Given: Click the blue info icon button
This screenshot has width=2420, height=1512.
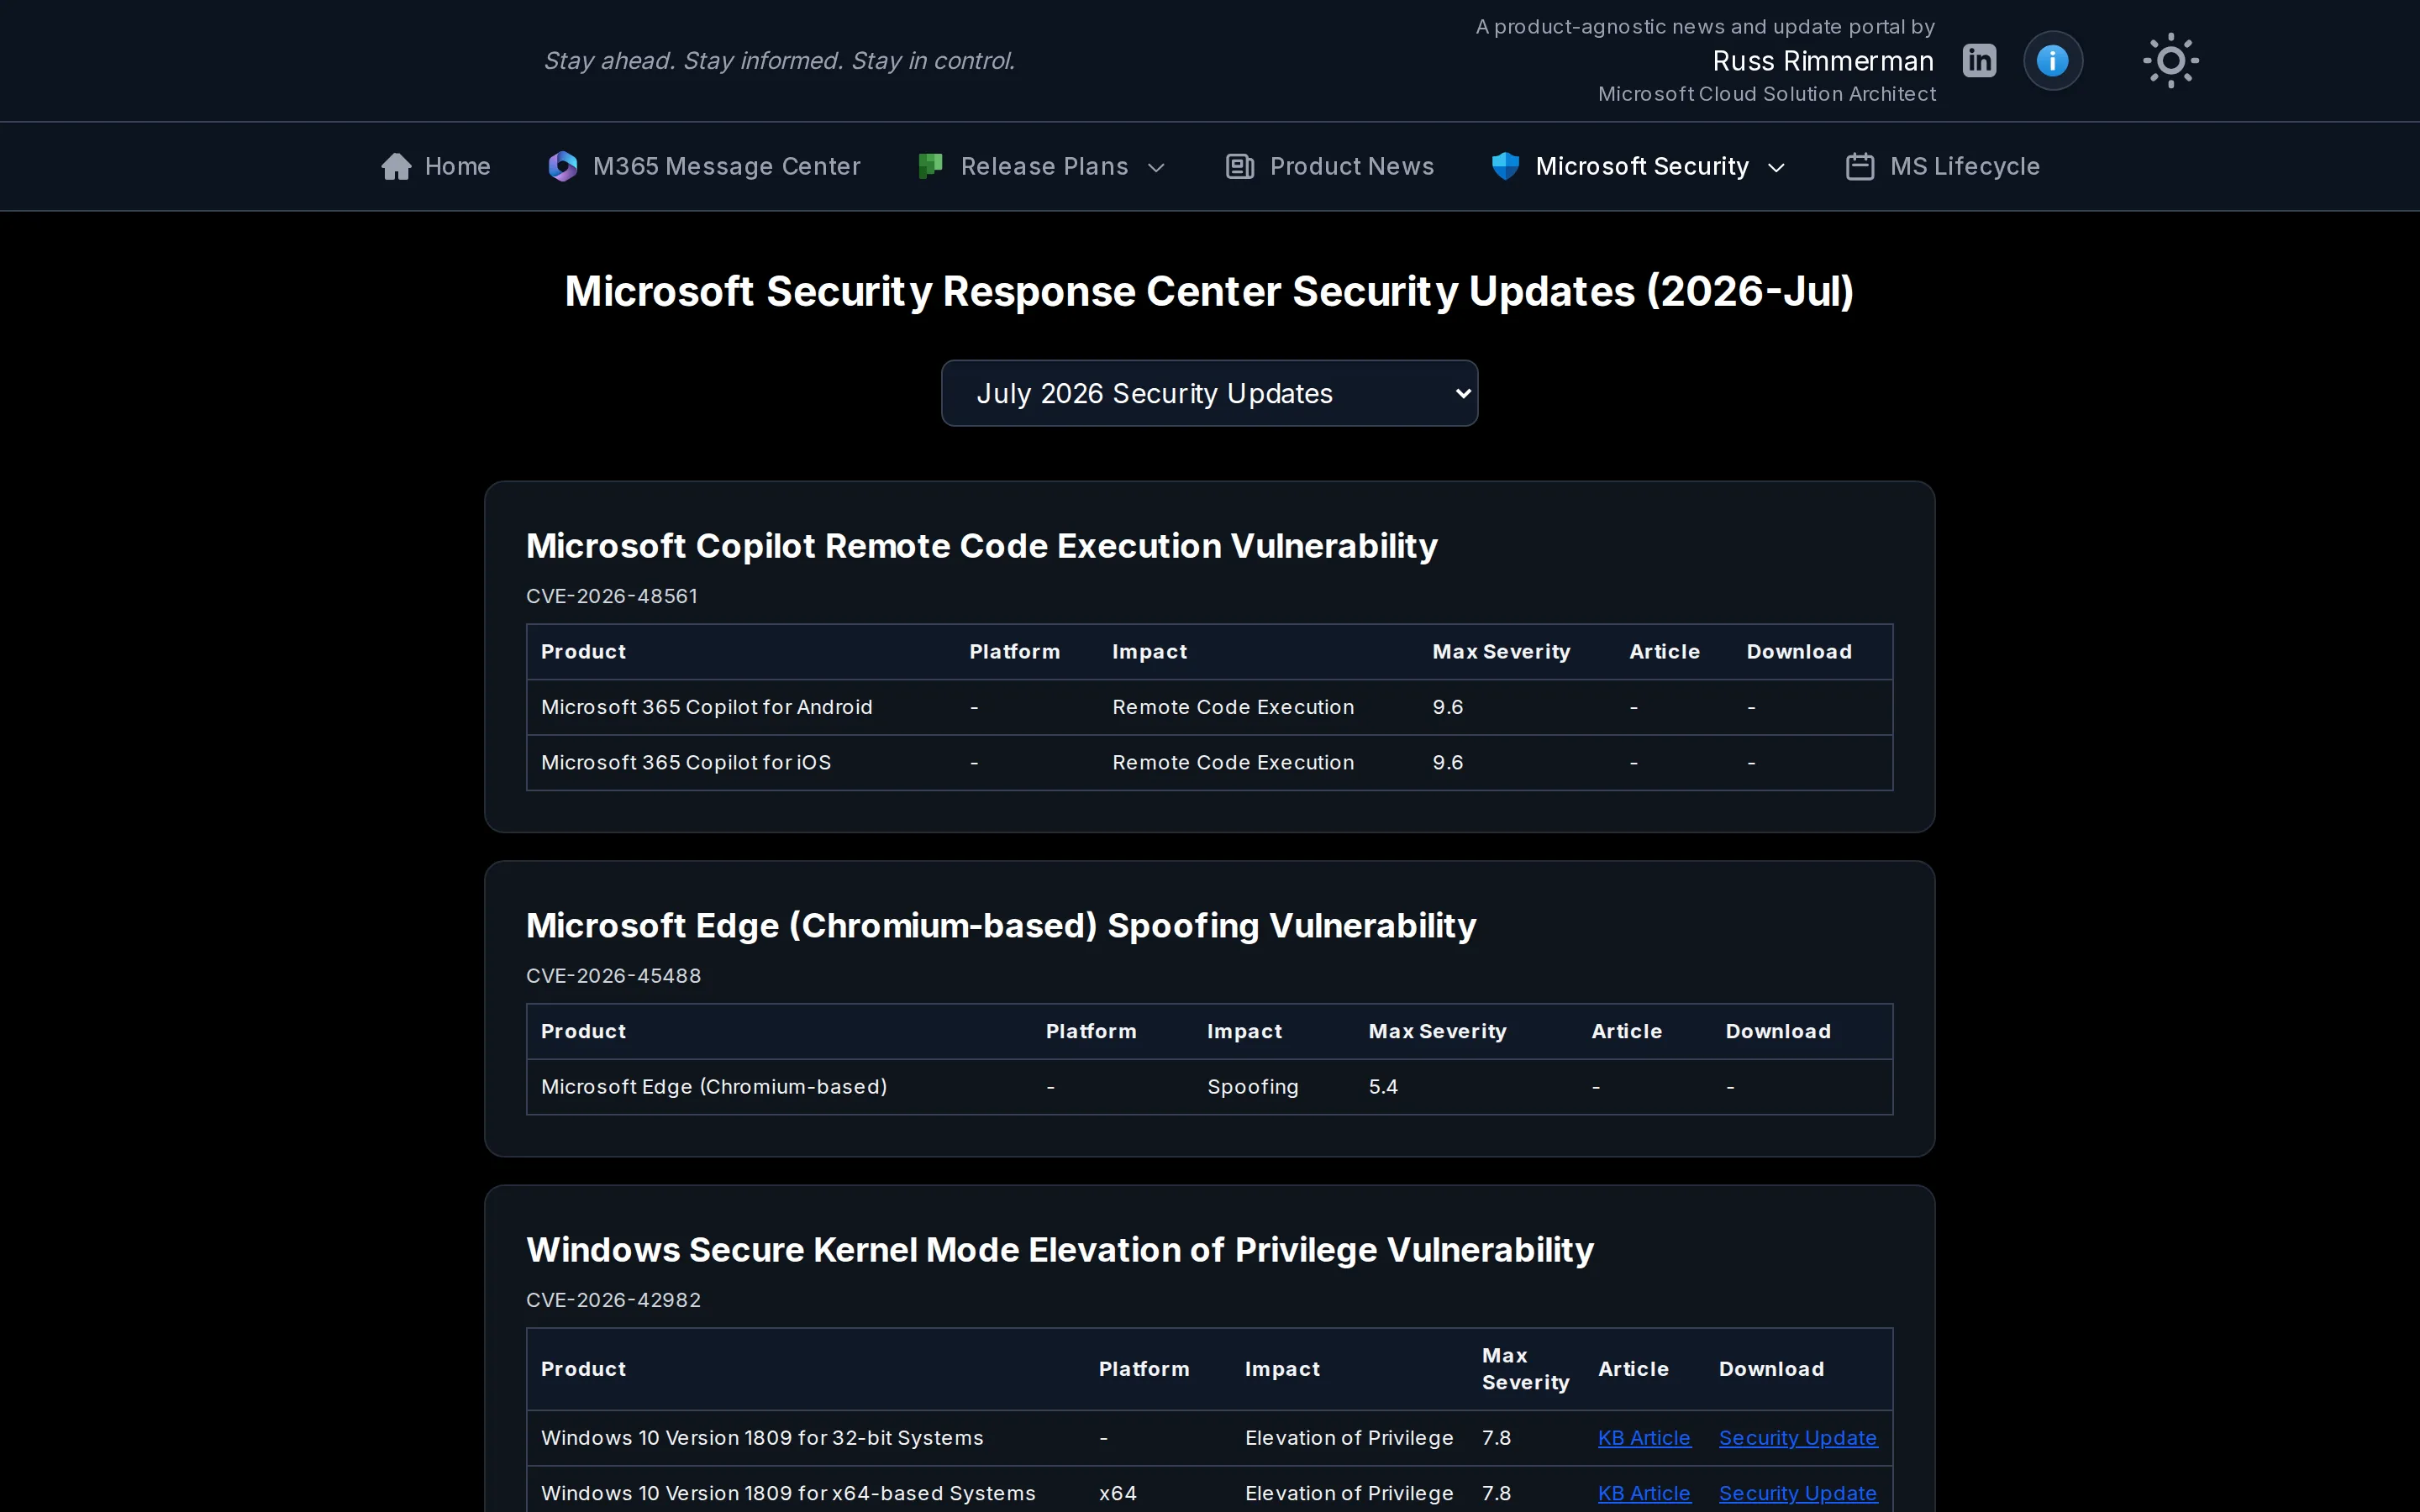Looking at the screenshot, I should [x=2053, y=60].
